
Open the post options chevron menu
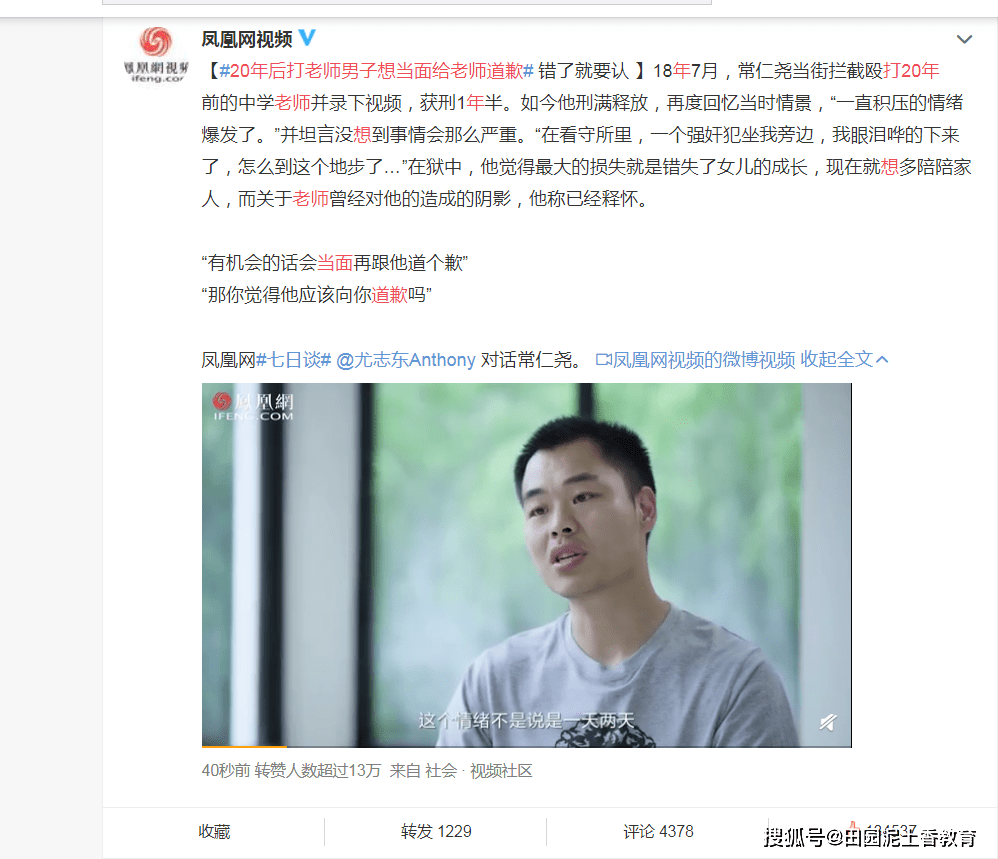point(964,39)
